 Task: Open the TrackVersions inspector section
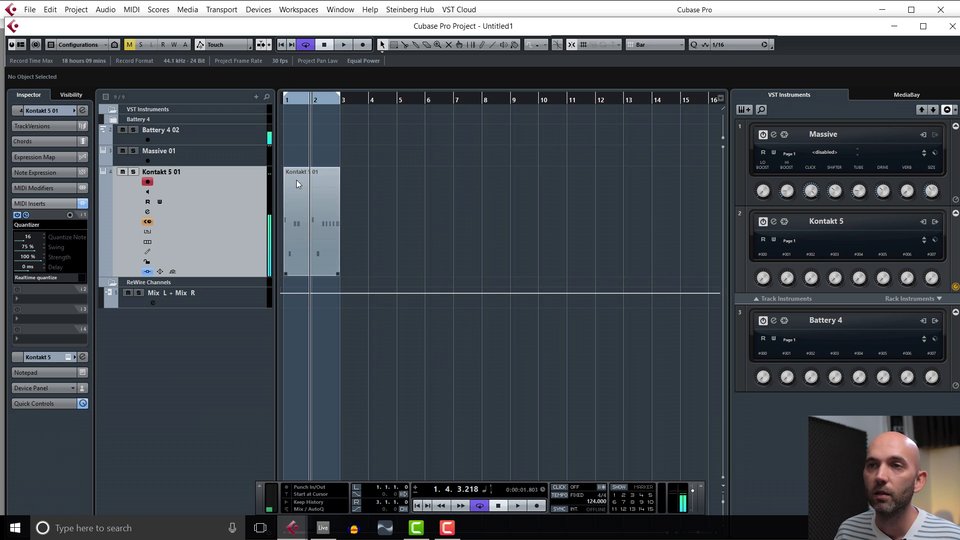pyautogui.click(x=44, y=126)
